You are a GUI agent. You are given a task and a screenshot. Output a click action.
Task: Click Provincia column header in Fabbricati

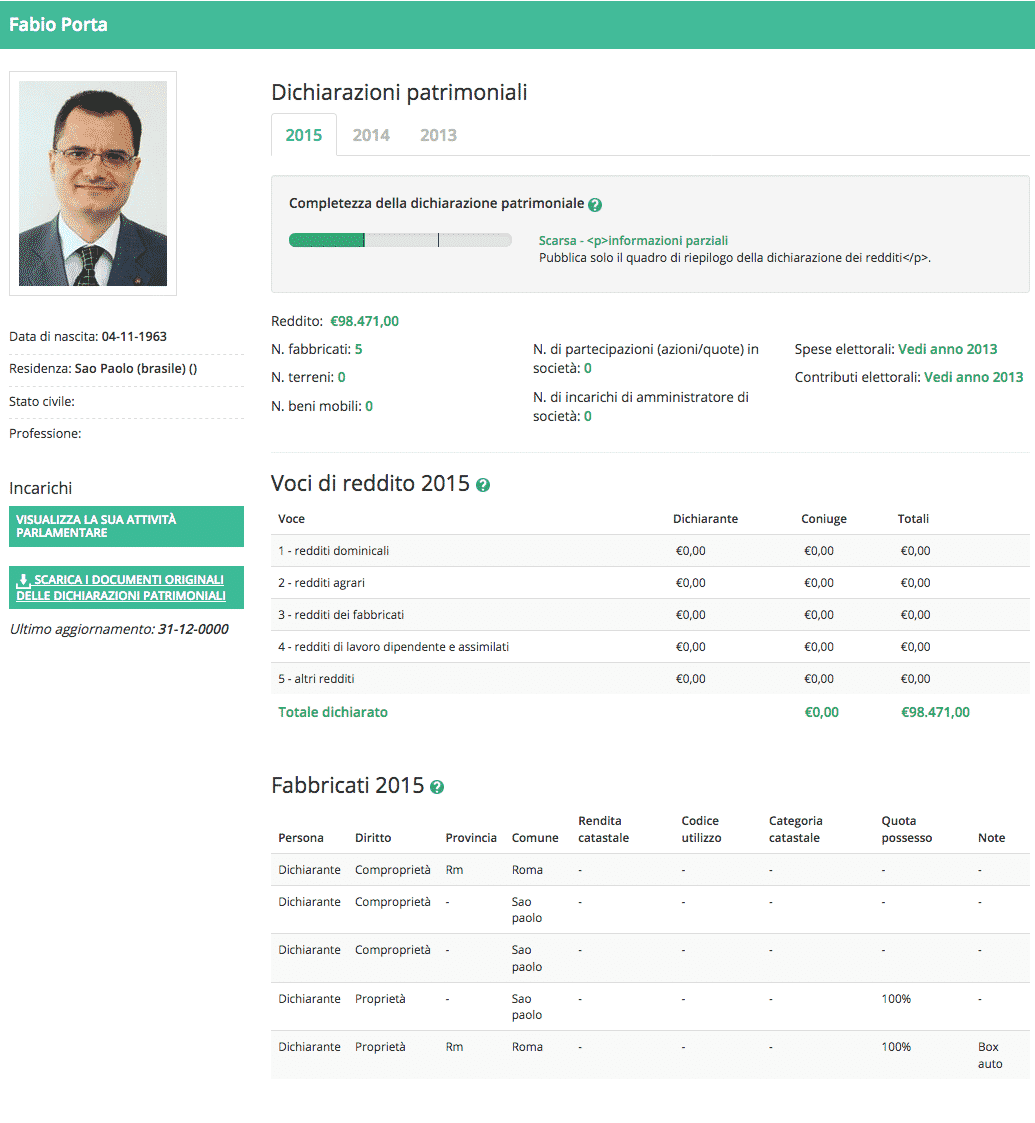click(x=471, y=838)
